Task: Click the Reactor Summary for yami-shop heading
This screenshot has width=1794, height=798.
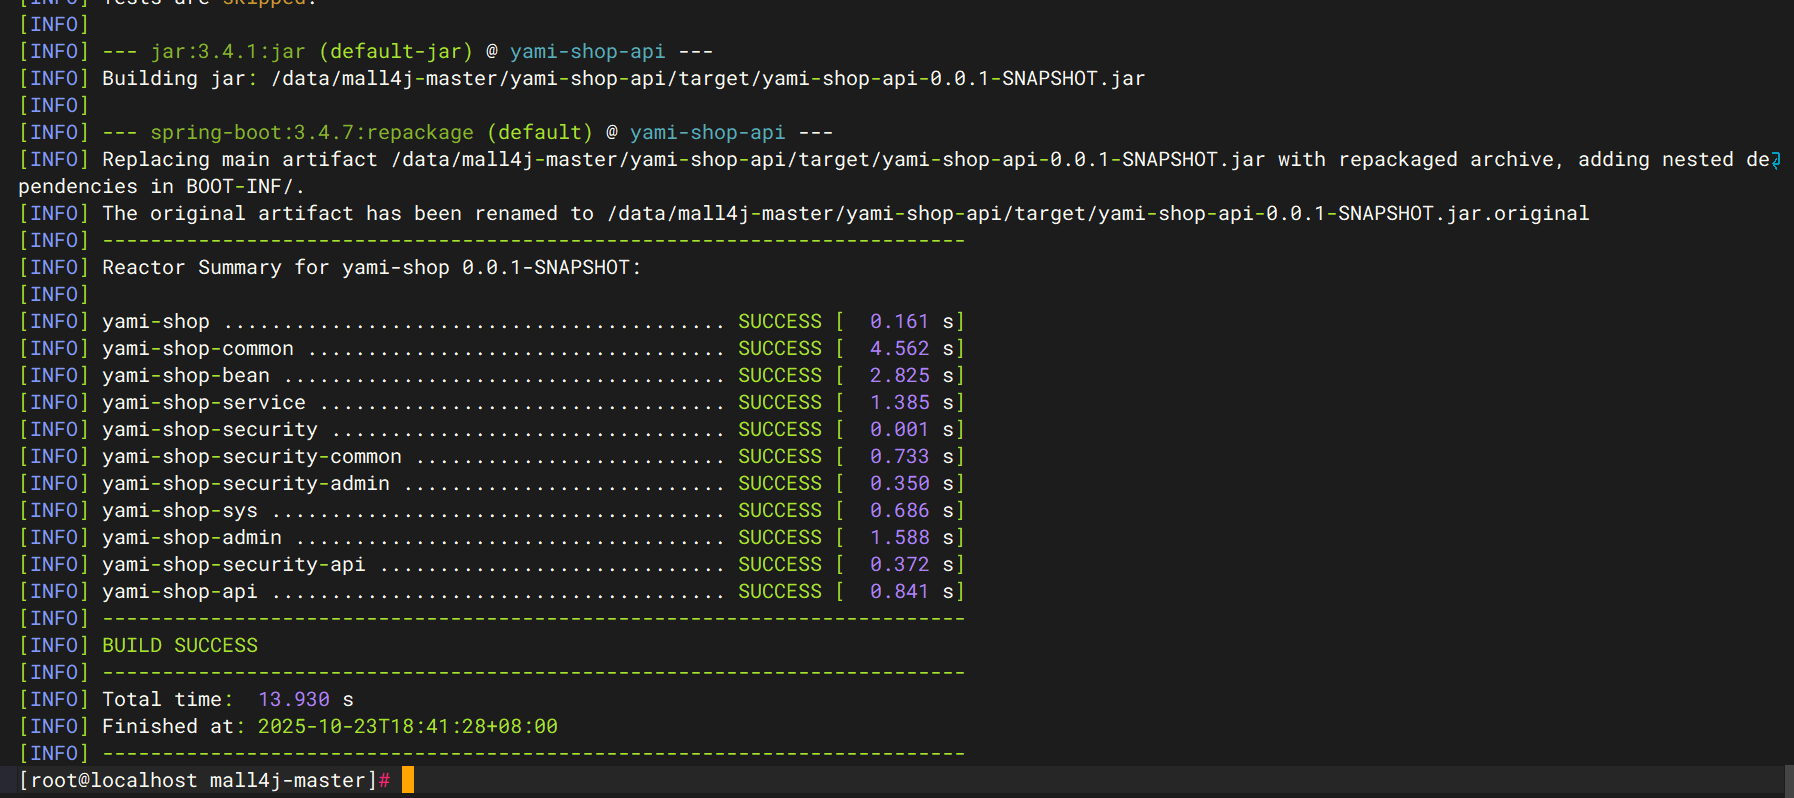Action: point(371,267)
